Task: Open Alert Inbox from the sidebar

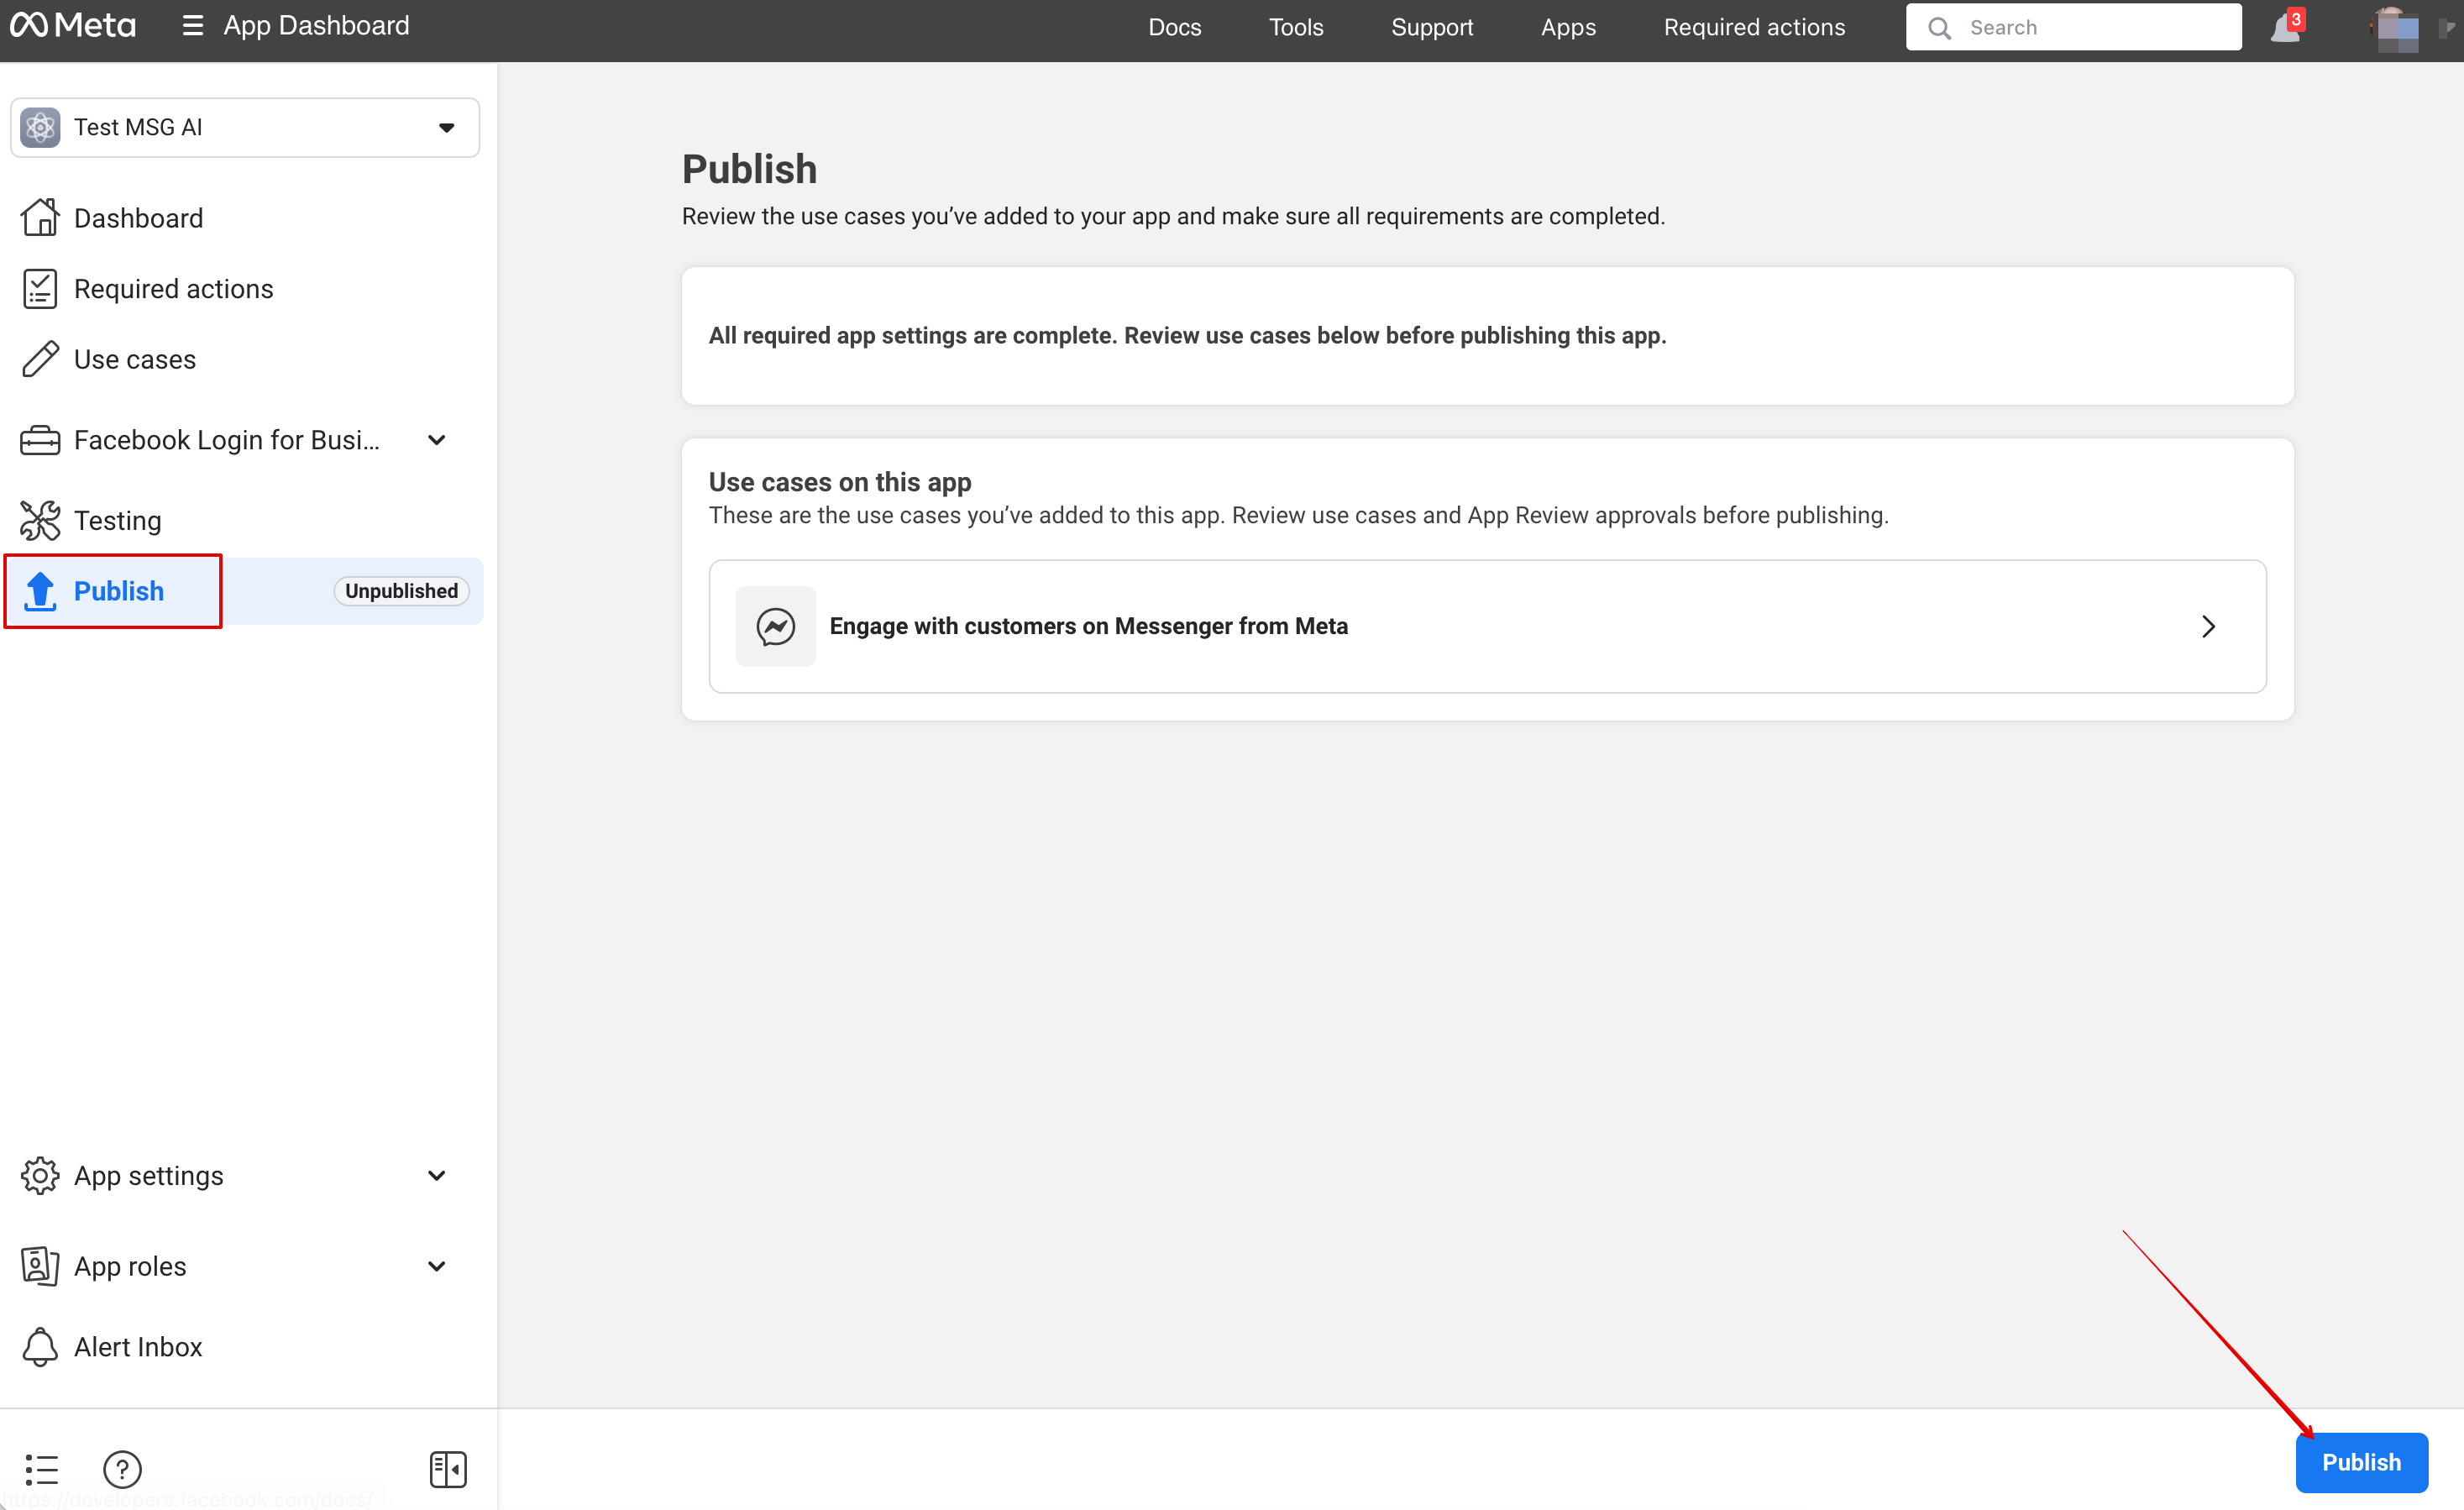Action: click(138, 1347)
